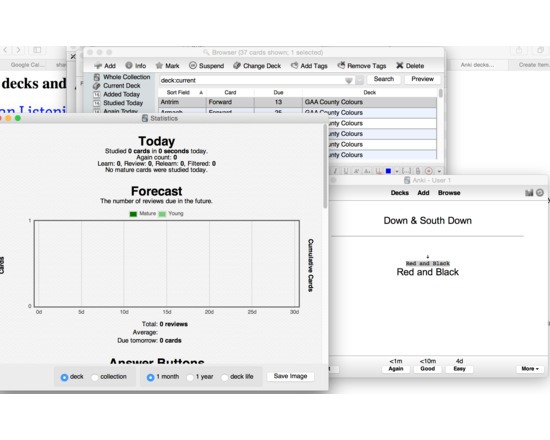The height and width of the screenshot is (440, 550).
Task: Open the More dropdown in reviewer
Action: pos(530,369)
